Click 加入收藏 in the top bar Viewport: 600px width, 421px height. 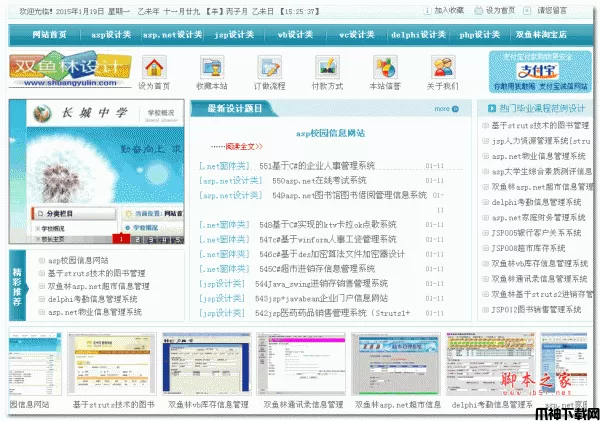click(449, 11)
